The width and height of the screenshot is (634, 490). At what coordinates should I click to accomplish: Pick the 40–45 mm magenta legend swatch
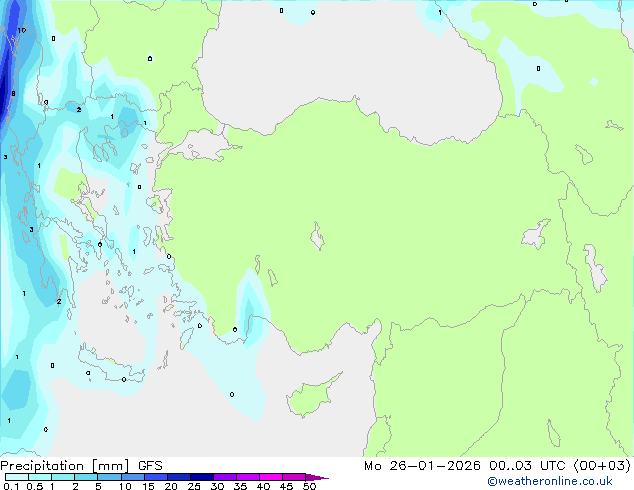[271, 477]
